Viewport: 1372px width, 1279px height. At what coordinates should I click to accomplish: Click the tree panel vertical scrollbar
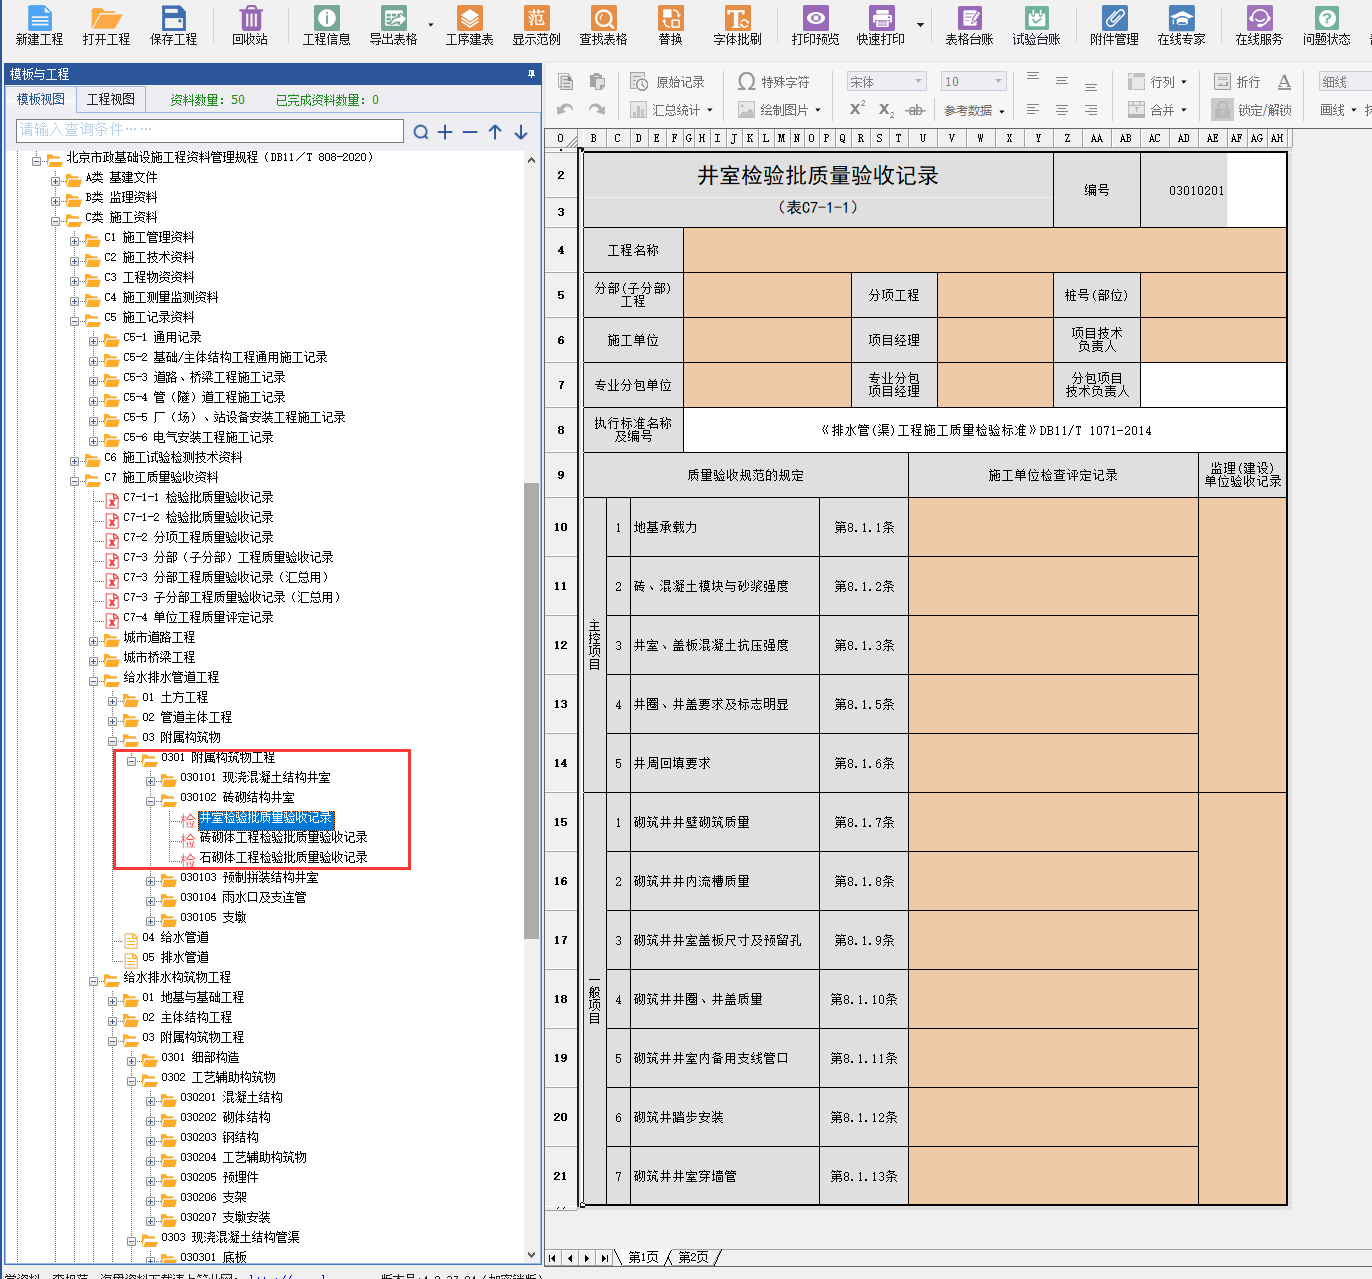coord(532,710)
